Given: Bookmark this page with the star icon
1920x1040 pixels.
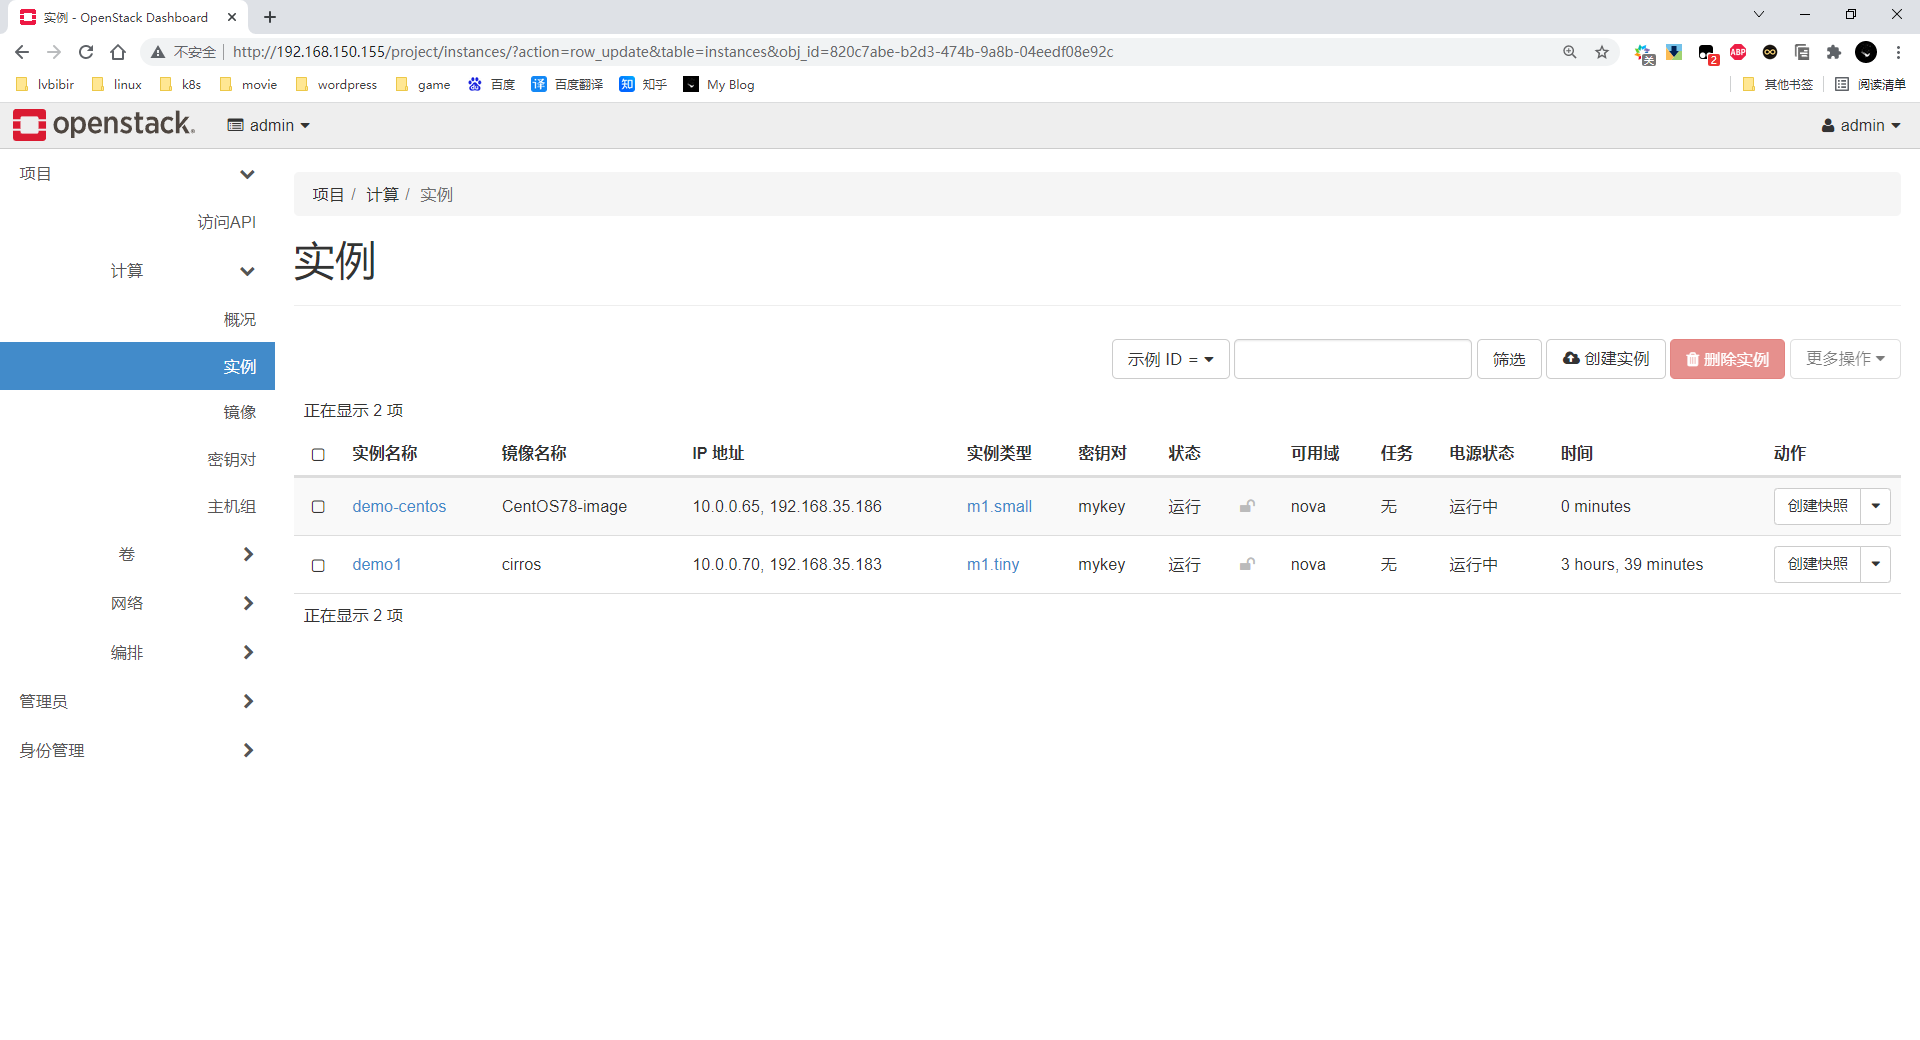Looking at the screenshot, I should [1602, 52].
